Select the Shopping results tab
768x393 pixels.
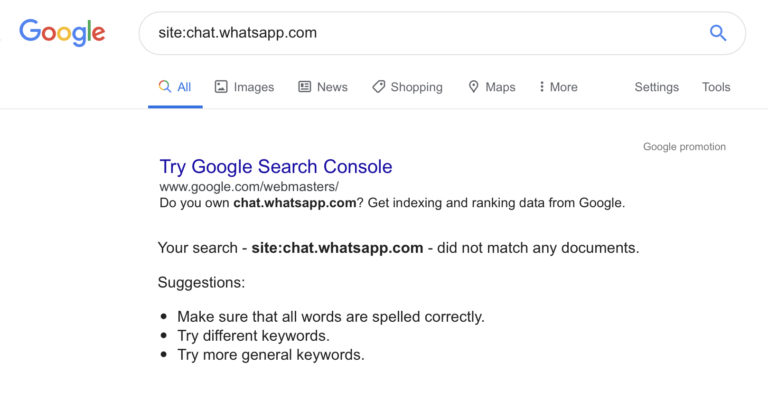point(408,87)
